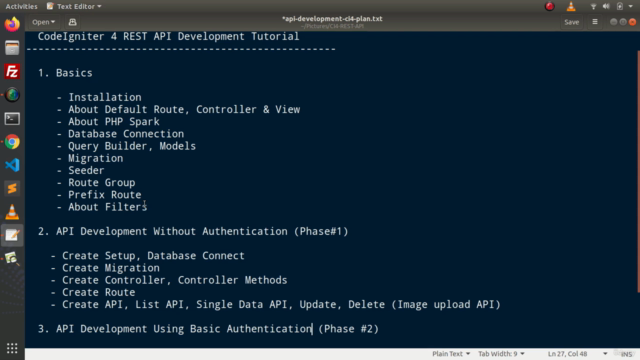This screenshot has height=360, width=640.
Task: Click the red recording indicator in top bar
Action: pos(550,6)
